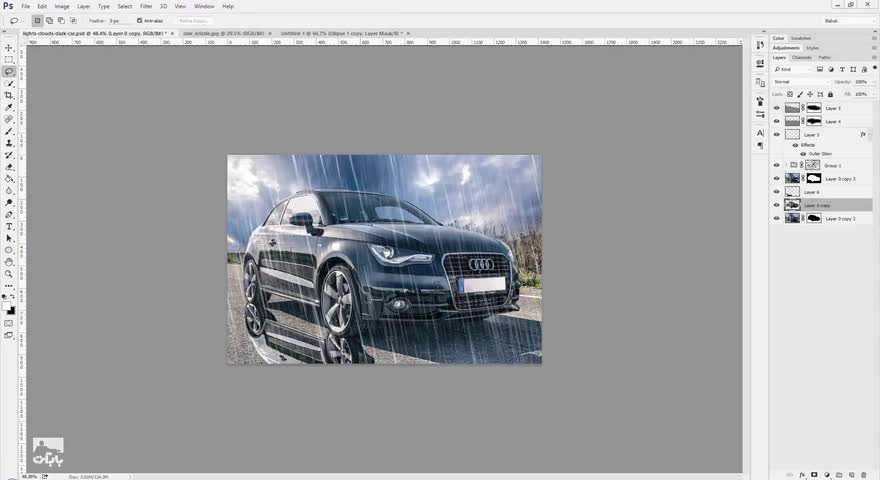Open the workspace switcher dropdown
The height and width of the screenshot is (480, 880).
point(848,21)
